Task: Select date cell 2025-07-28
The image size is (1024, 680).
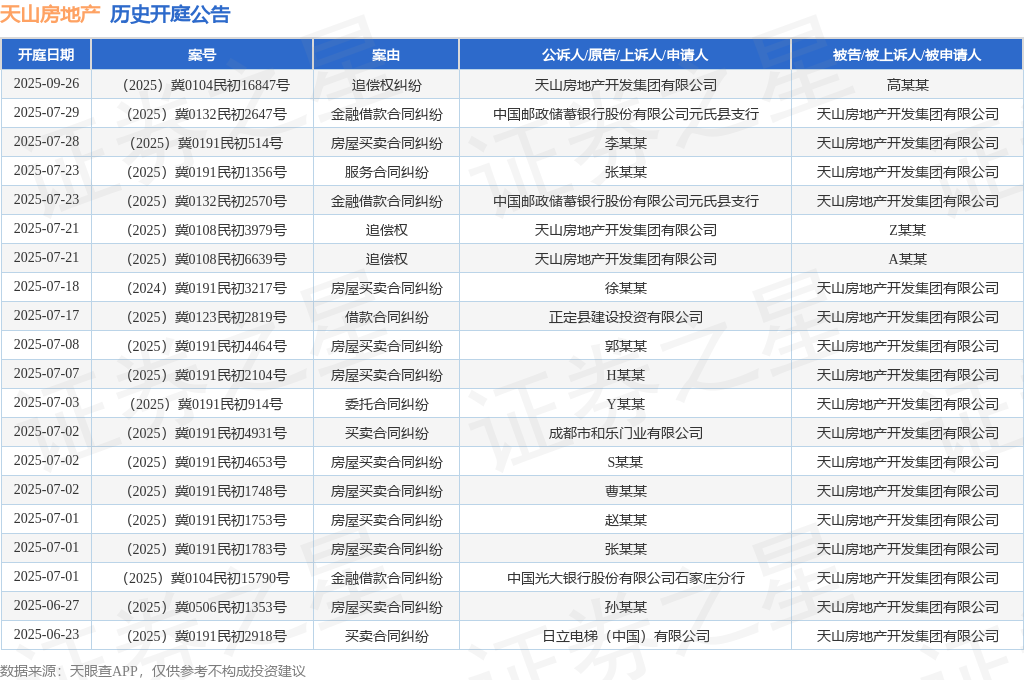Action: pyautogui.click(x=46, y=142)
